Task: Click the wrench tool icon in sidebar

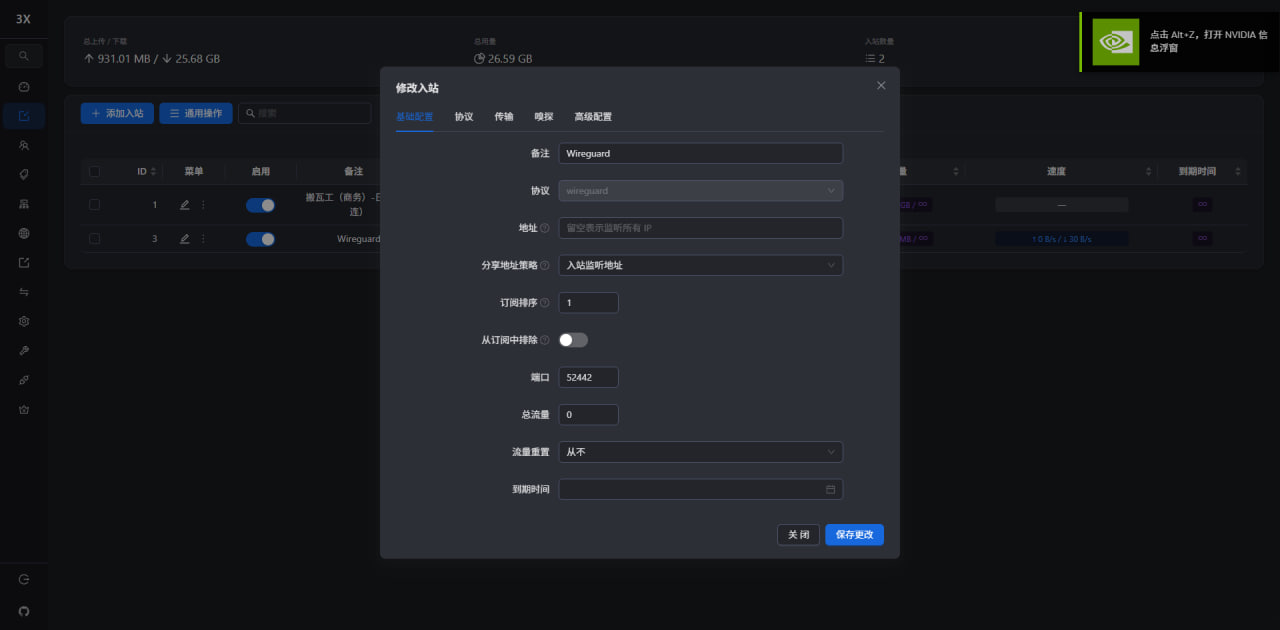Action: (x=24, y=351)
